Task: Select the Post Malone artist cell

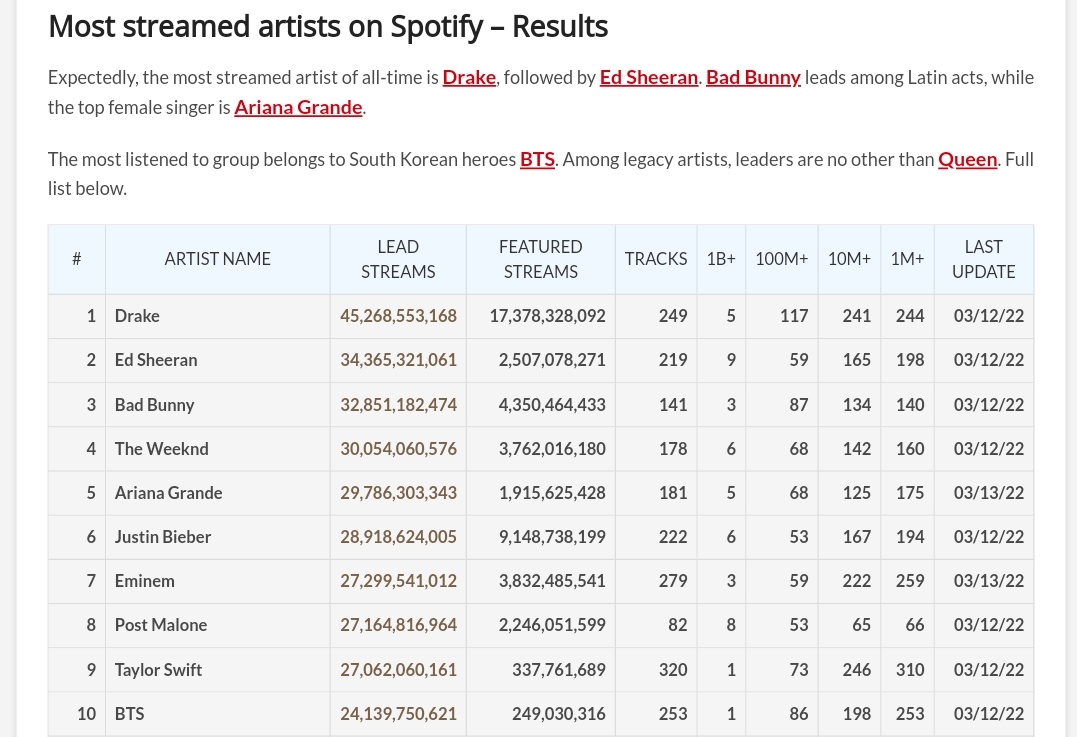Action: pos(218,625)
